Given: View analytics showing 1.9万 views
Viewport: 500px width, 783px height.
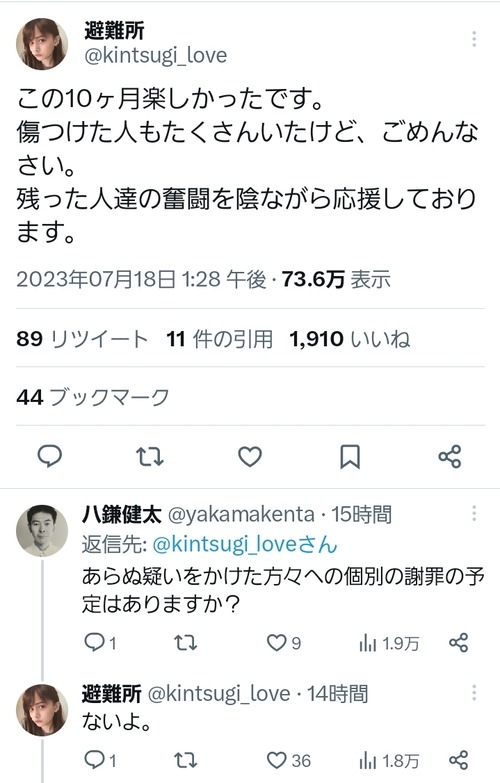Looking at the screenshot, I should pyautogui.click(x=389, y=644).
